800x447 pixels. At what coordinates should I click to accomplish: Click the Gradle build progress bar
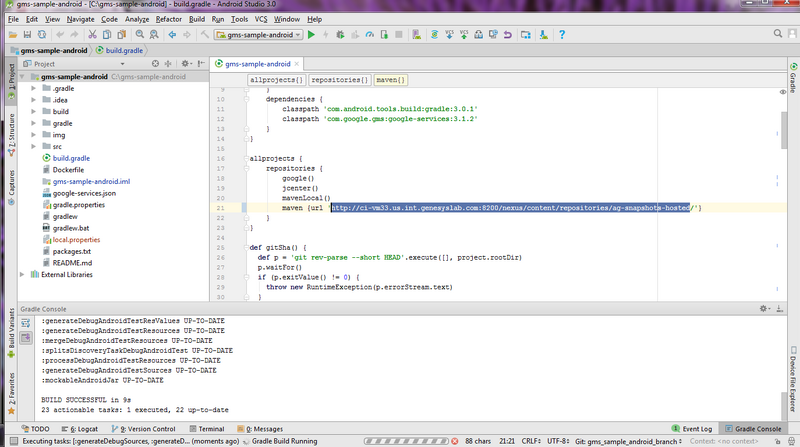[x=406, y=441]
